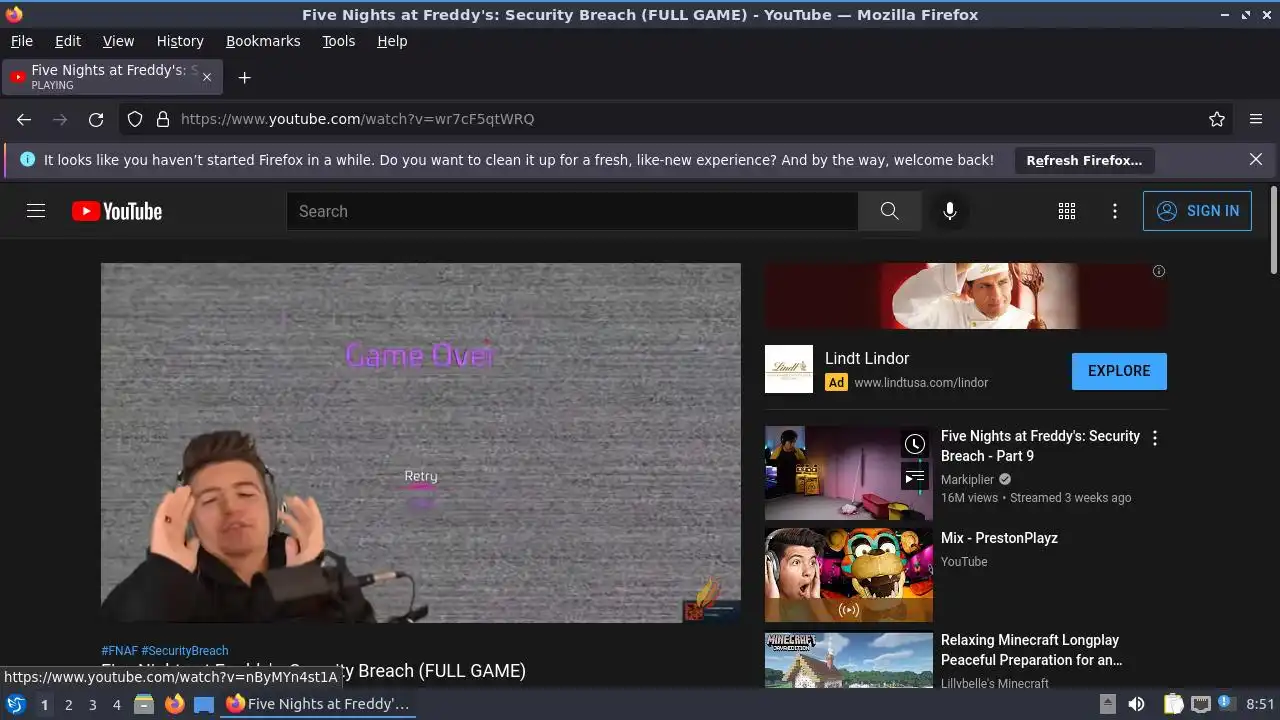Click the Five Nights at Freddy's taskbar window

point(317,704)
